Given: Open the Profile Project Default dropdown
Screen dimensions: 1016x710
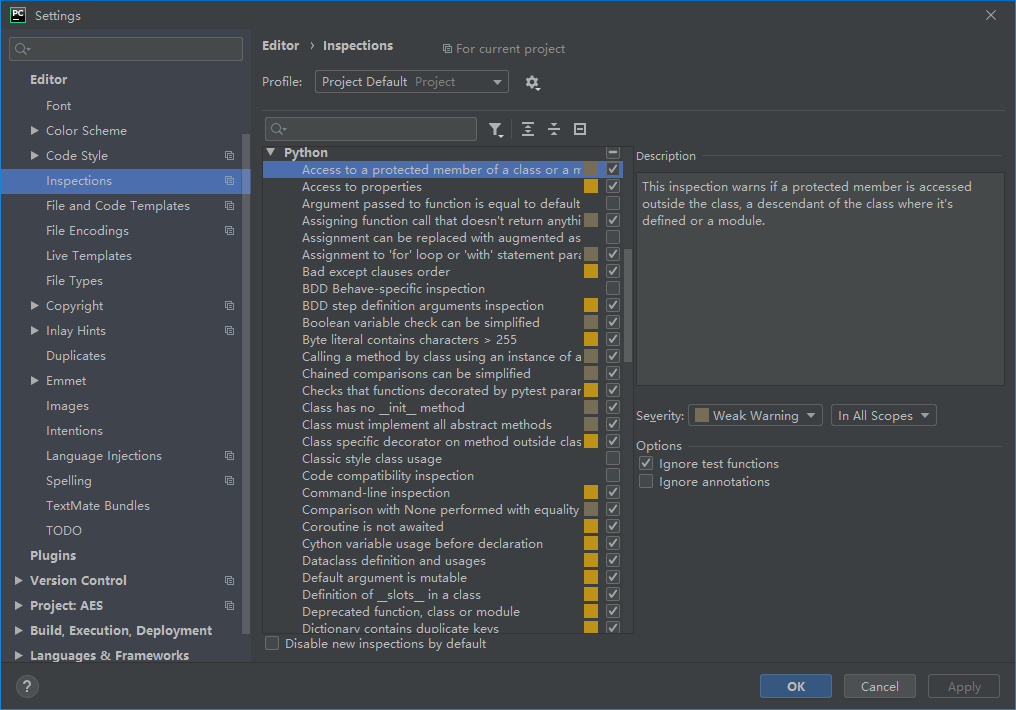Looking at the screenshot, I should 411,82.
